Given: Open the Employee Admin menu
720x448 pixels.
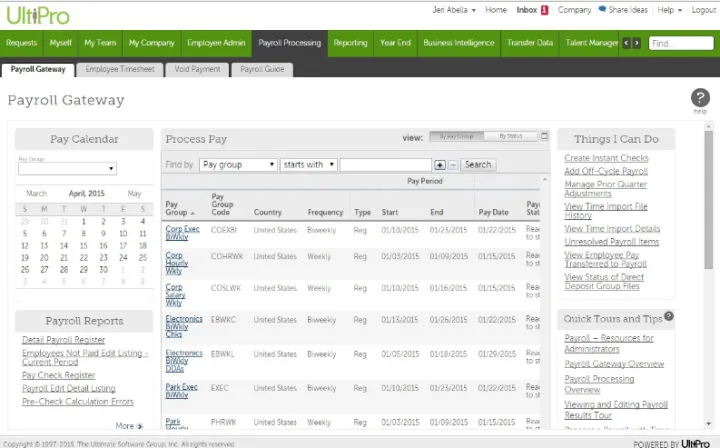Looking at the screenshot, I should [216, 43].
